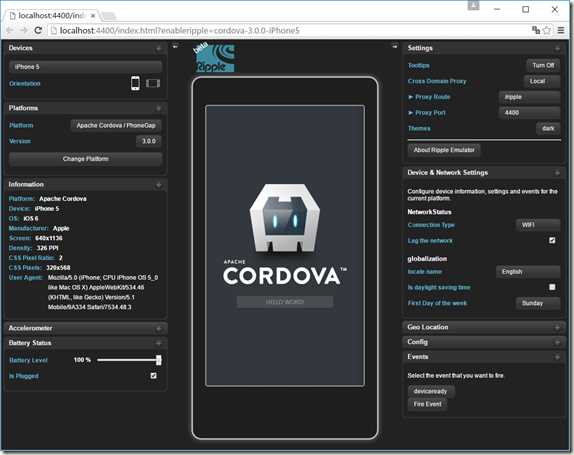This screenshot has width=574, height=455.
Task: Toggle the Lag the network checkbox
Action: tap(552, 240)
